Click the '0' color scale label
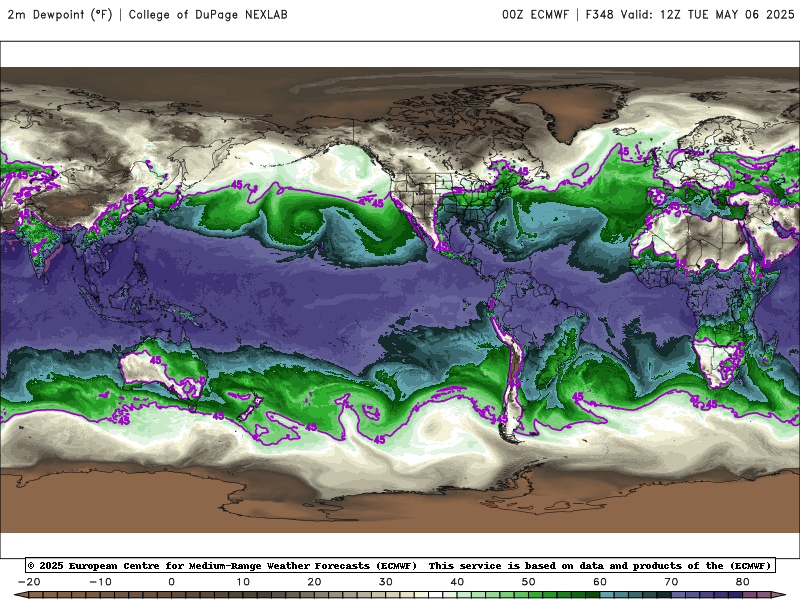 [x=171, y=582]
